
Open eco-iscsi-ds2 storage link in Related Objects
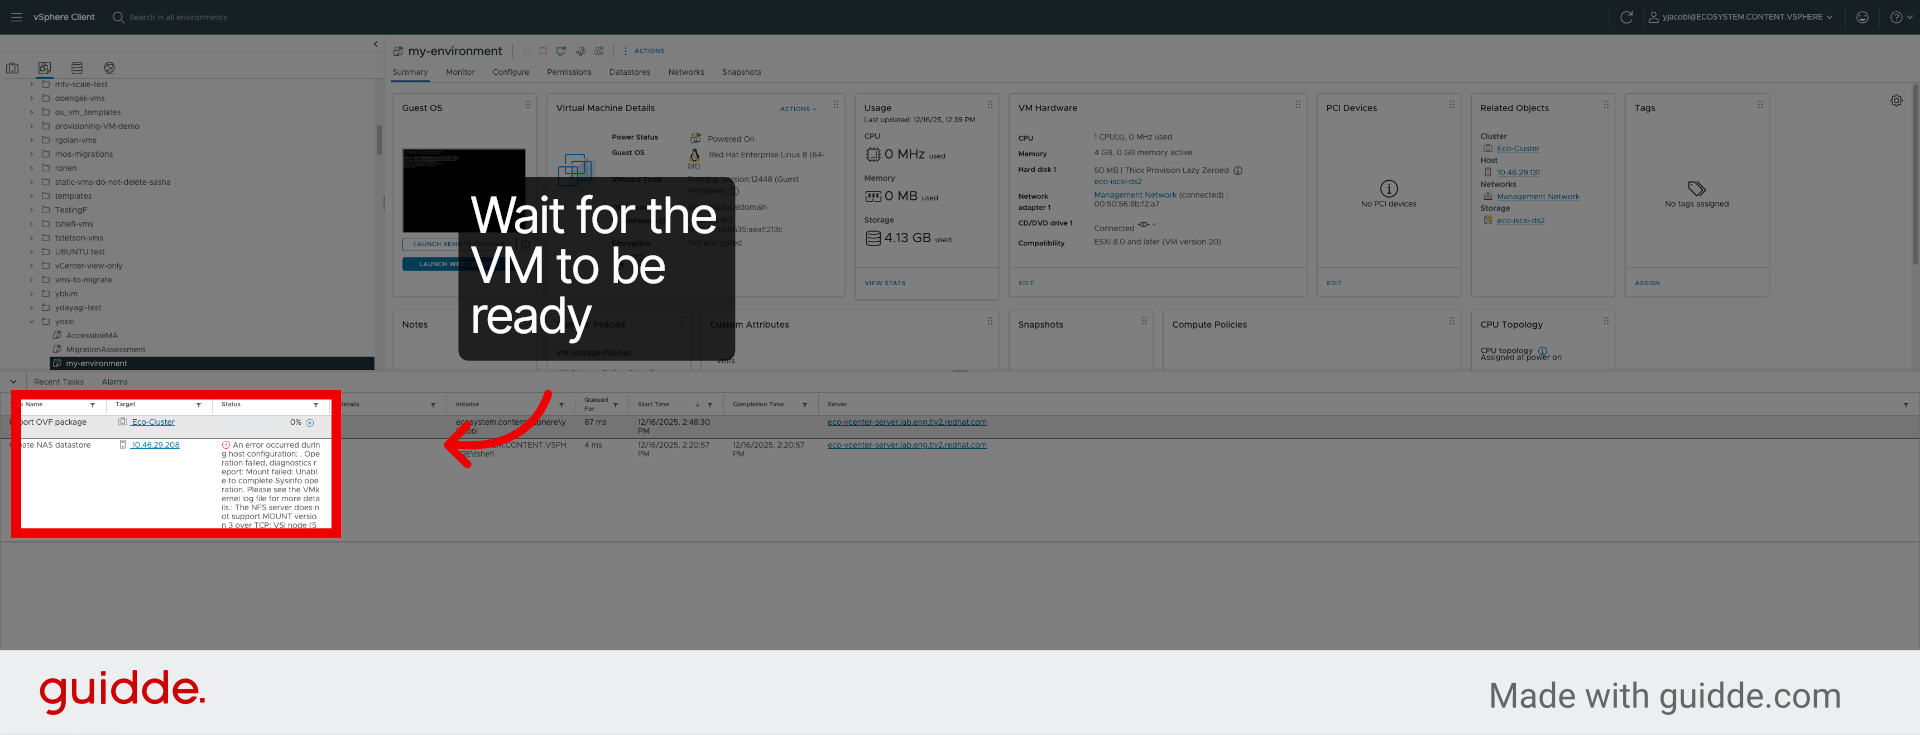click(1521, 221)
